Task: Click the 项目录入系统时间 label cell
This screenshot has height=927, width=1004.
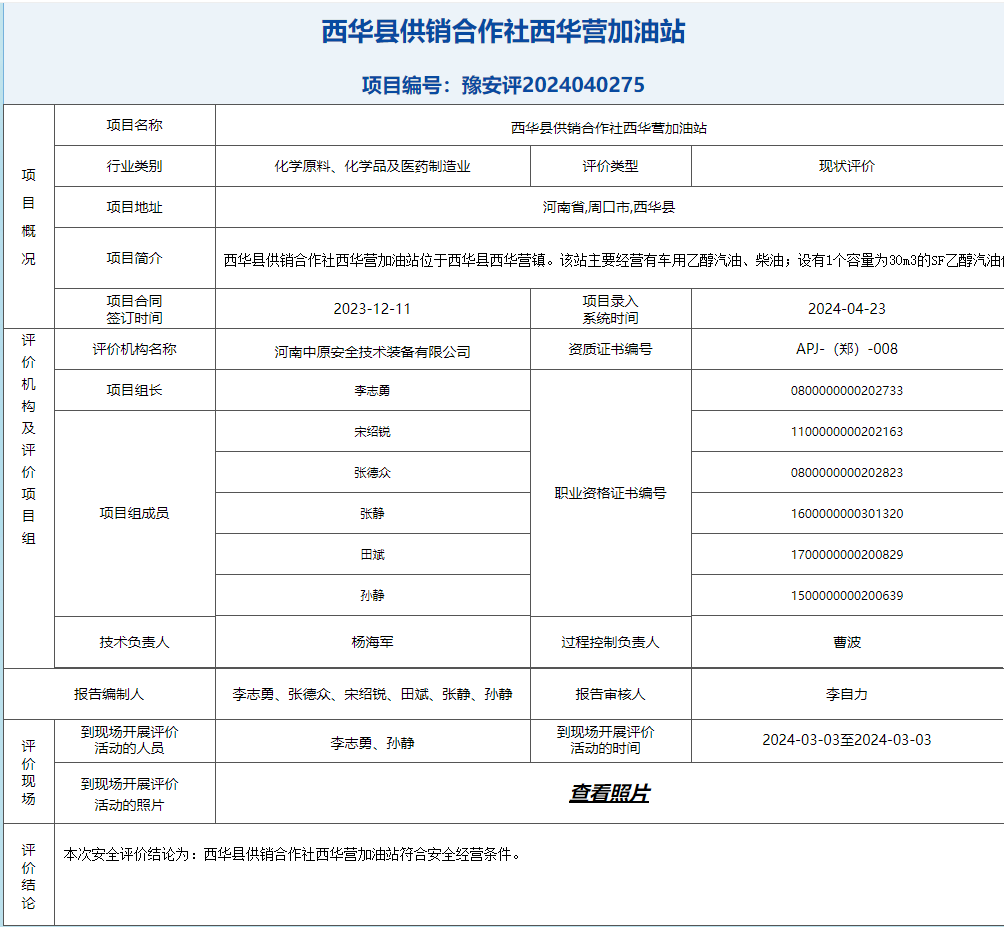Action: [611, 309]
